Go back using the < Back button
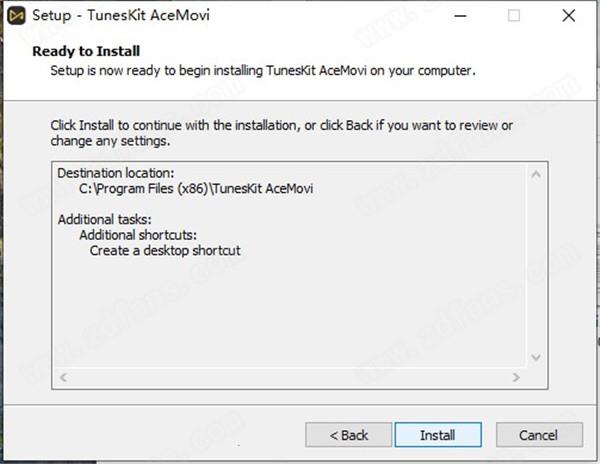Viewport: 600px width, 464px height. pos(349,435)
